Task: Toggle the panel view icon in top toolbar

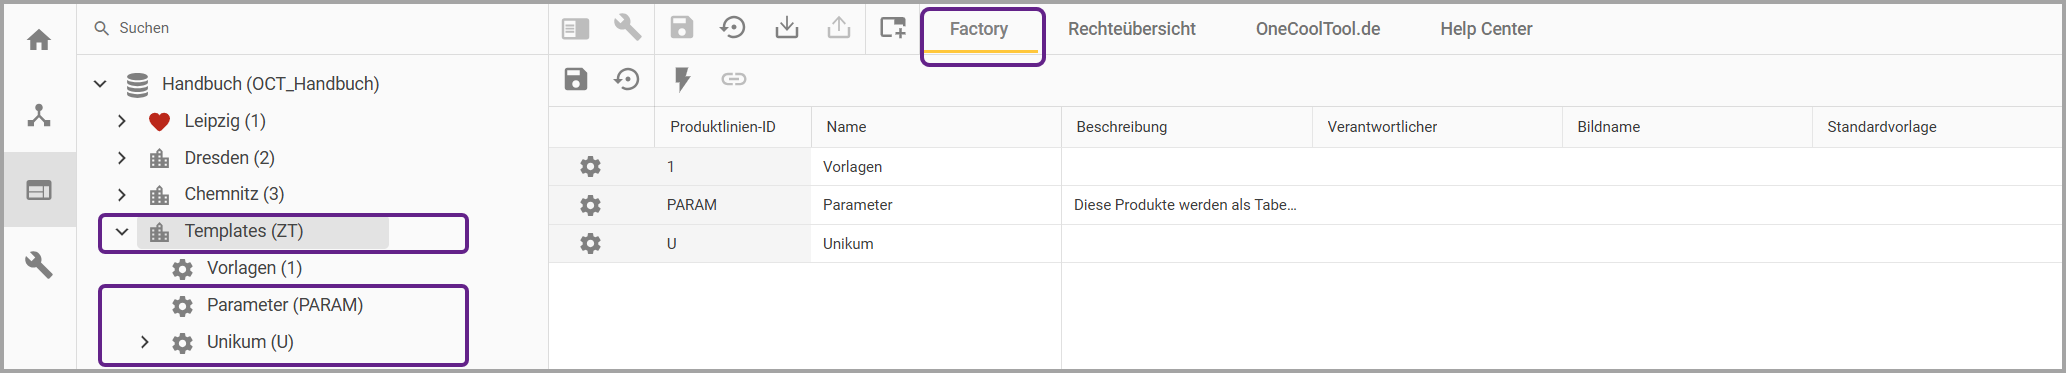Action: coord(575,28)
